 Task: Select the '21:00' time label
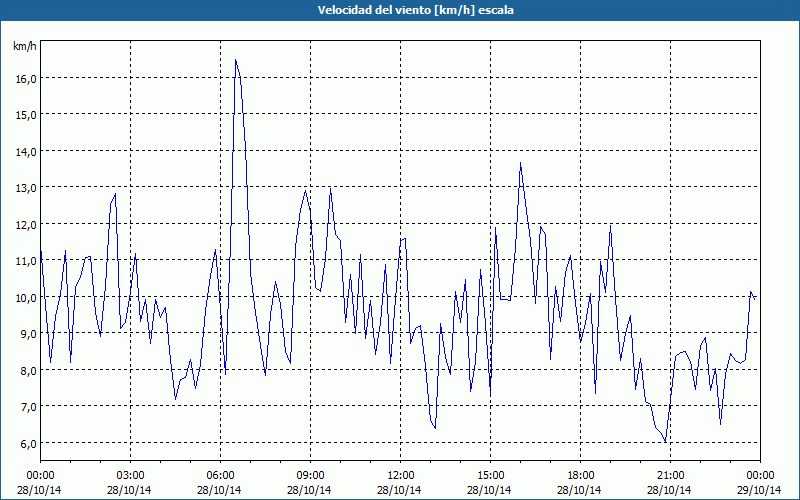coord(670,476)
